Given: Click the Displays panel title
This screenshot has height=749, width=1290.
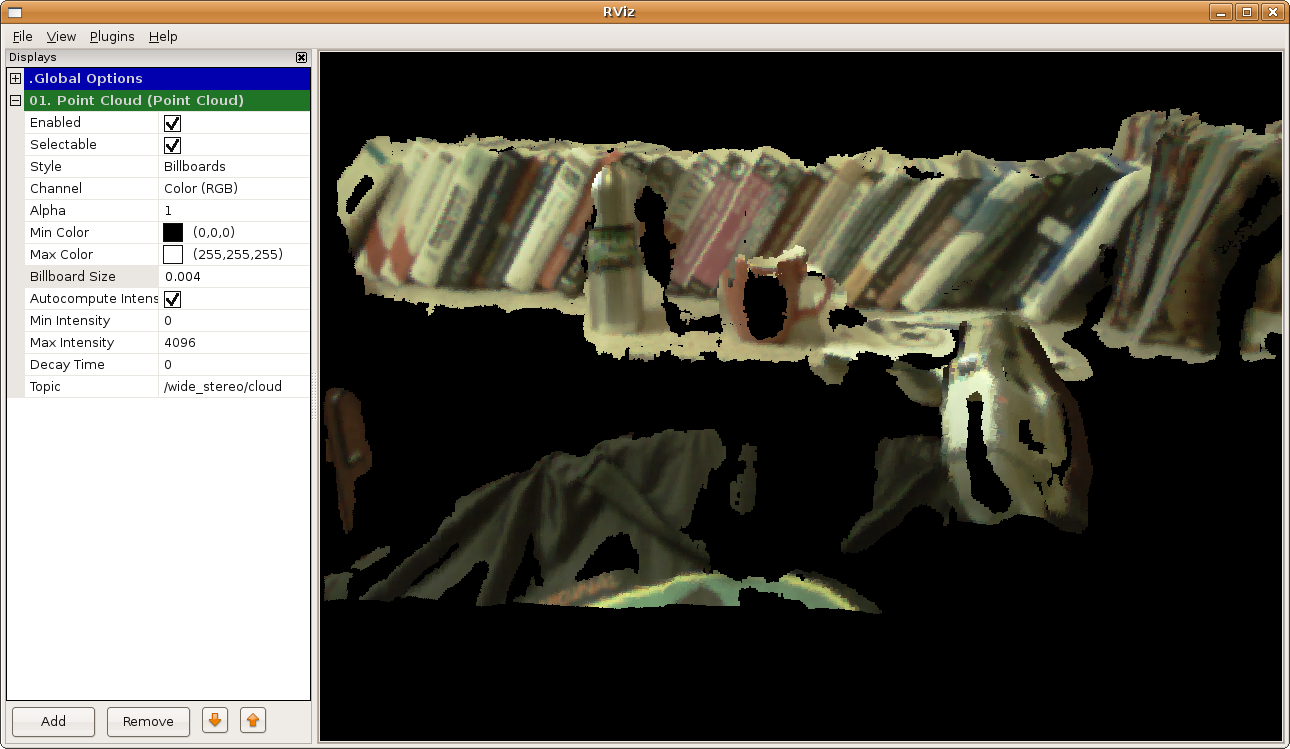Looking at the screenshot, I should [x=33, y=58].
